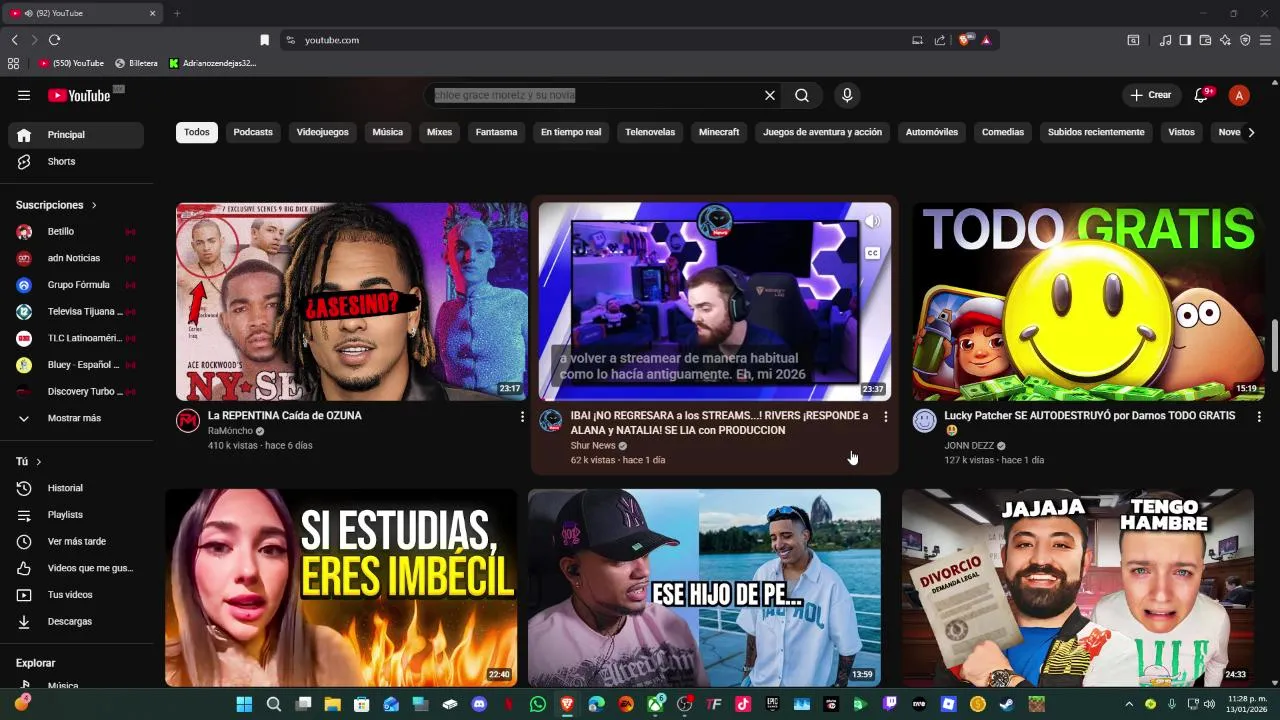Open the JONN DEZZ channel avatar
Screen dimensions: 1280x720
[x=925, y=421]
